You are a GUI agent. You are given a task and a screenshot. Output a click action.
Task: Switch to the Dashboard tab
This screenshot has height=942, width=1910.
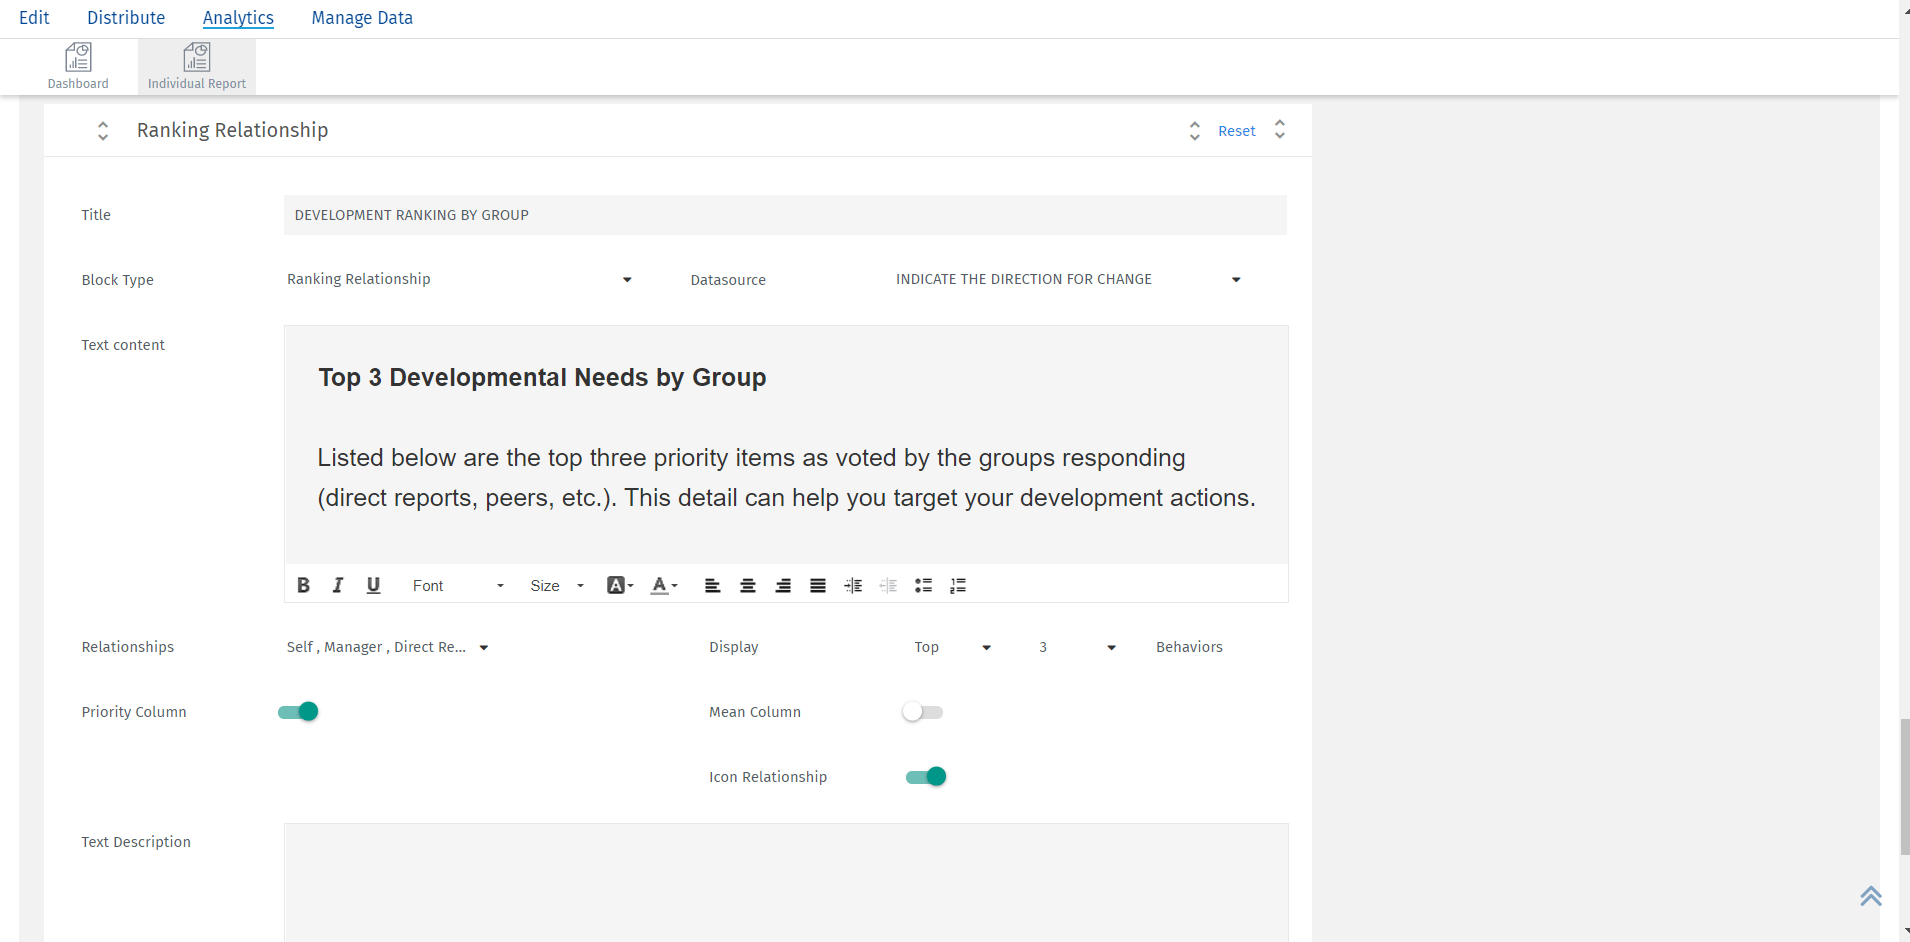[x=78, y=65]
